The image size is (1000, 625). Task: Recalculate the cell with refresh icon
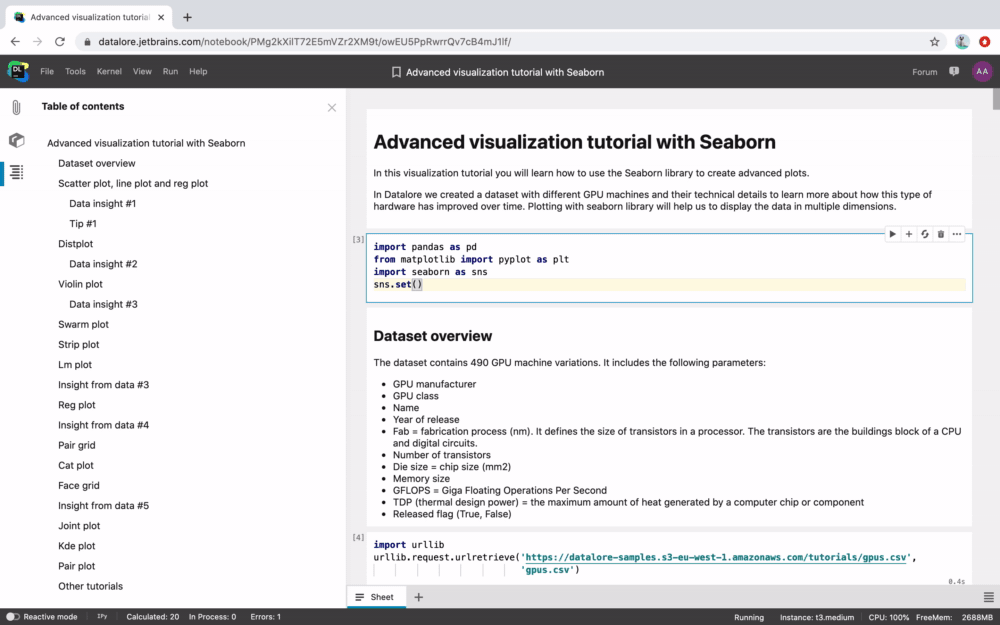pyautogui.click(x=925, y=234)
